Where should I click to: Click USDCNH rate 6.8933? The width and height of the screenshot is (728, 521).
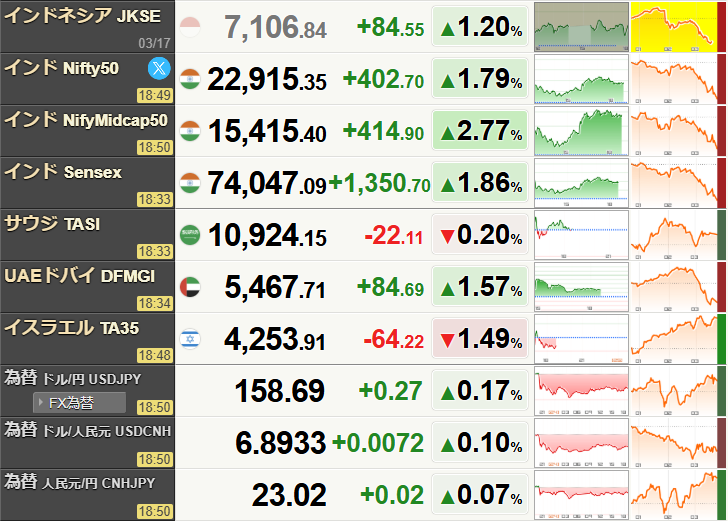[x=280, y=443]
